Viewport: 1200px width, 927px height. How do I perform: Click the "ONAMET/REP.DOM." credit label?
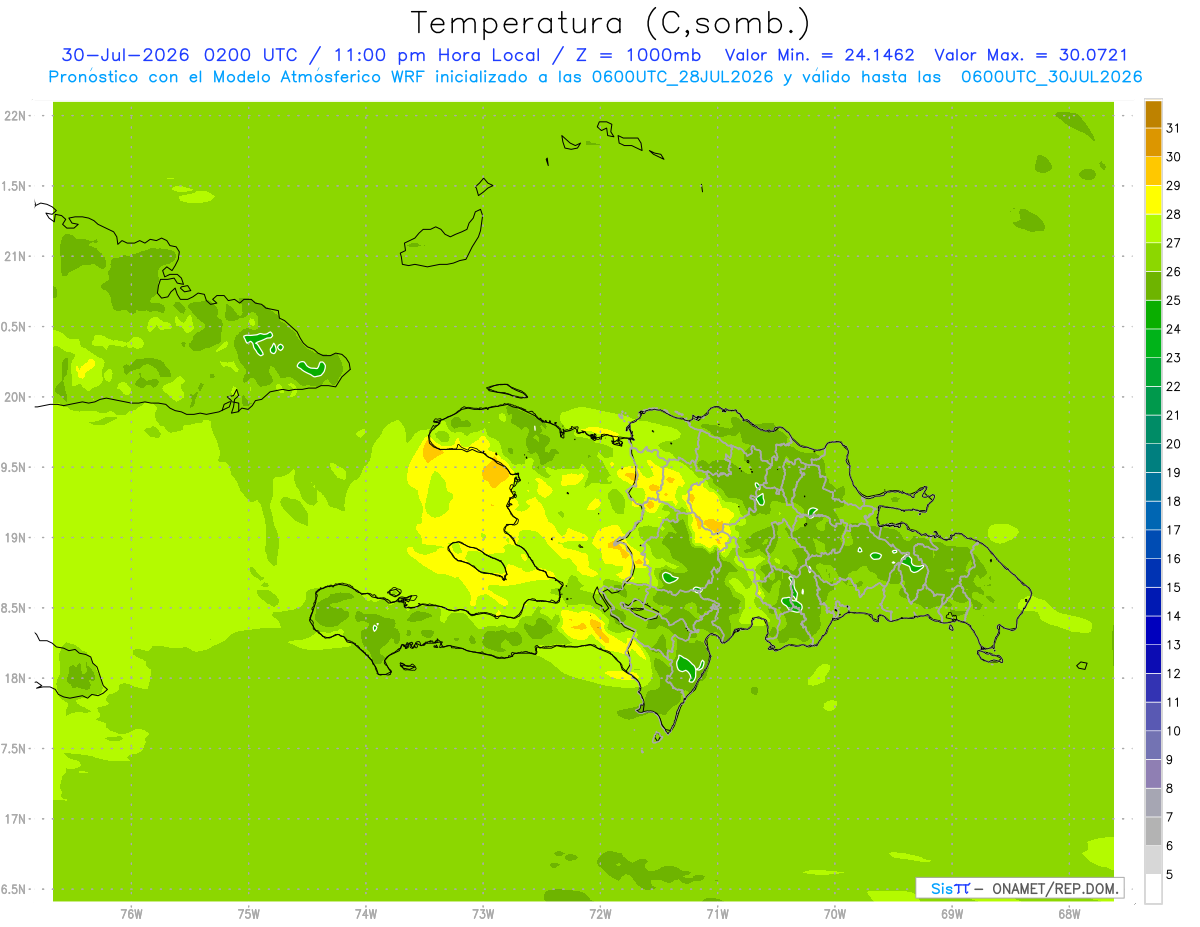click(x=1053, y=888)
